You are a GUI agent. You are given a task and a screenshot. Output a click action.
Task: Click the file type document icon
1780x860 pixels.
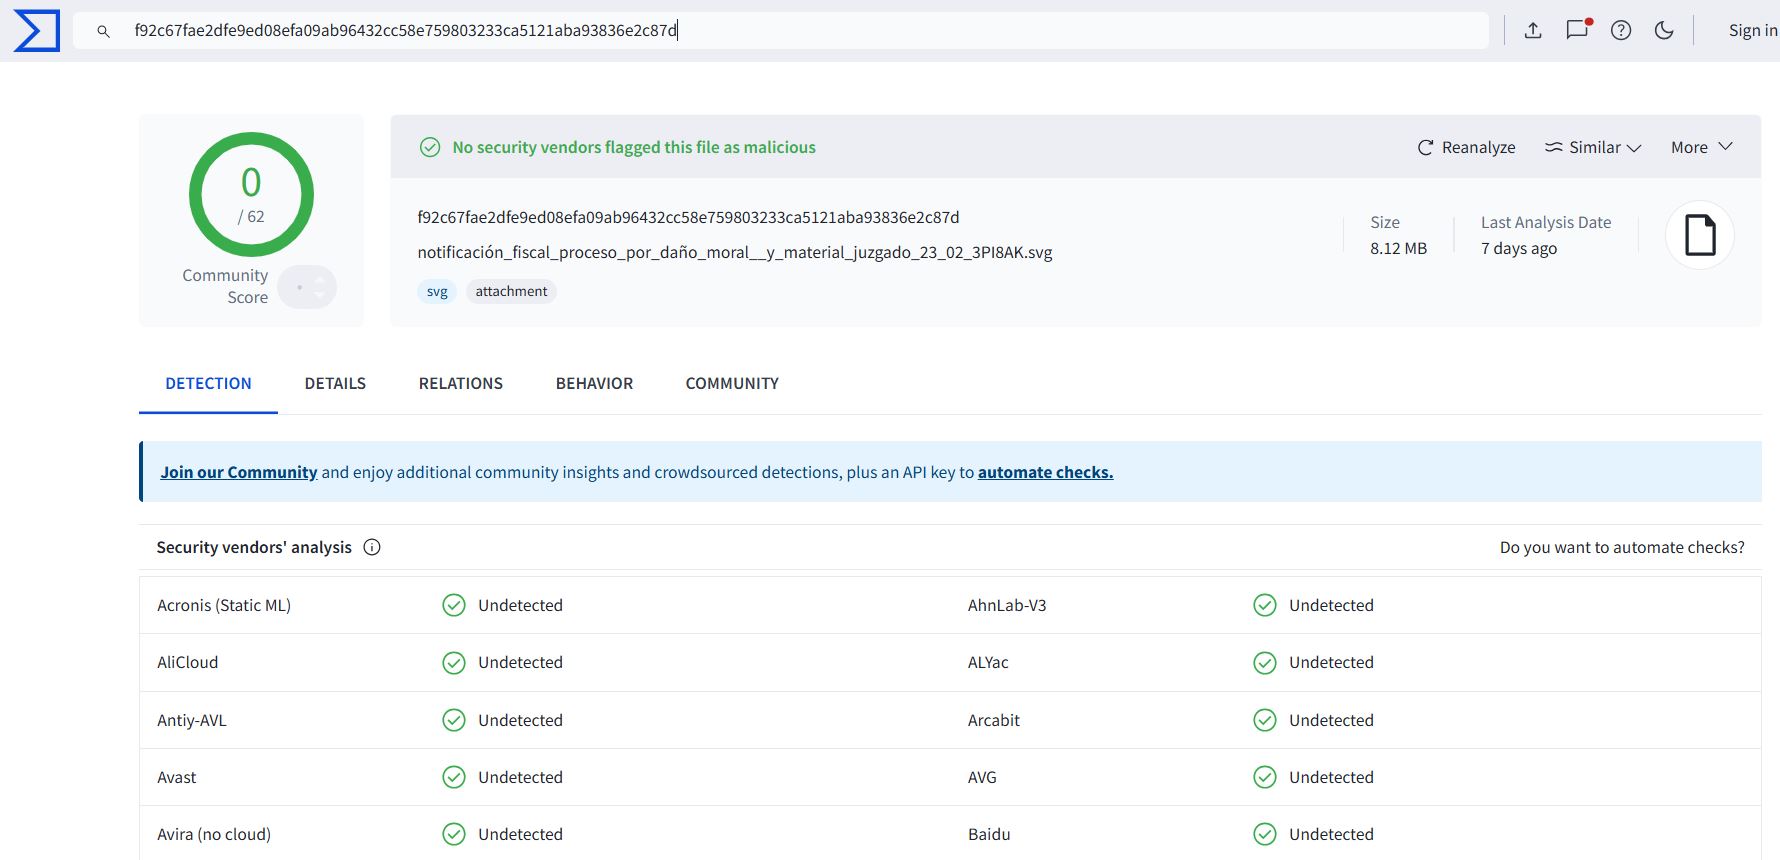(x=1699, y=236)
